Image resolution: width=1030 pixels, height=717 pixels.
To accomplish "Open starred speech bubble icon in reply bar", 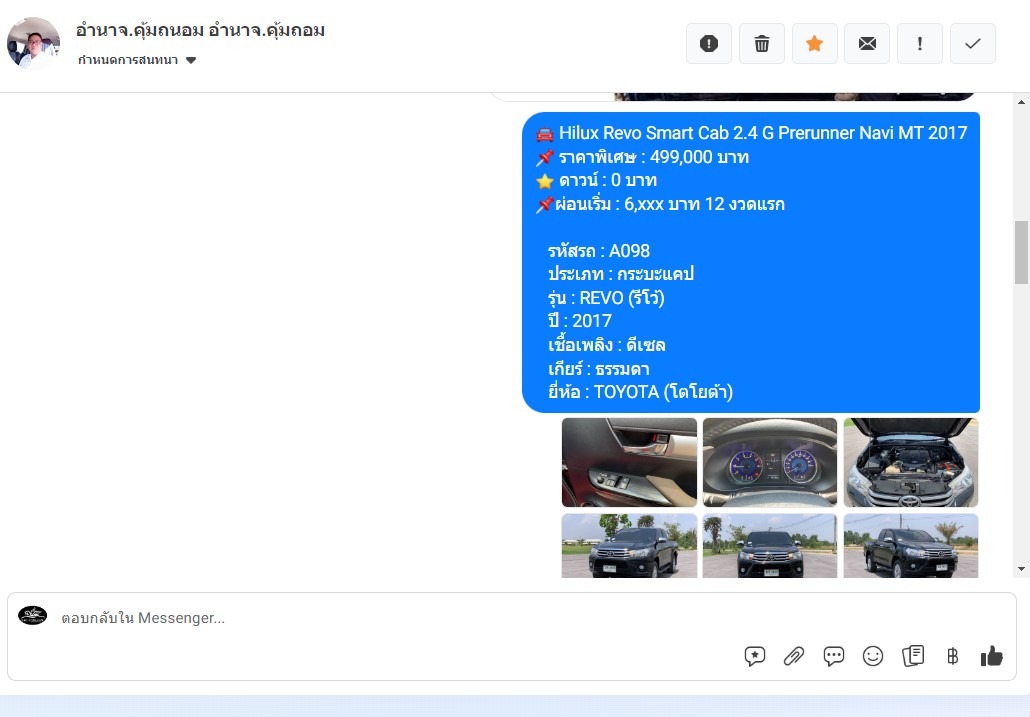I will [x=755, y=656].
